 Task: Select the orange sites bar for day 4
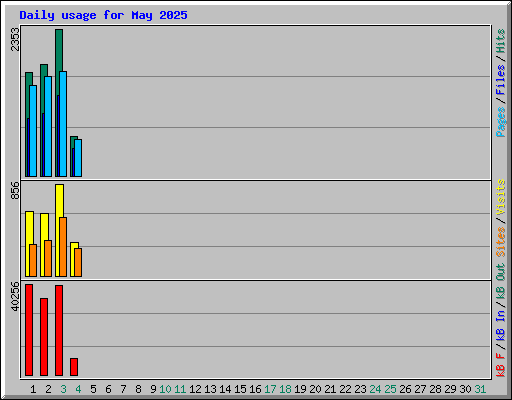tap(78, 262)
